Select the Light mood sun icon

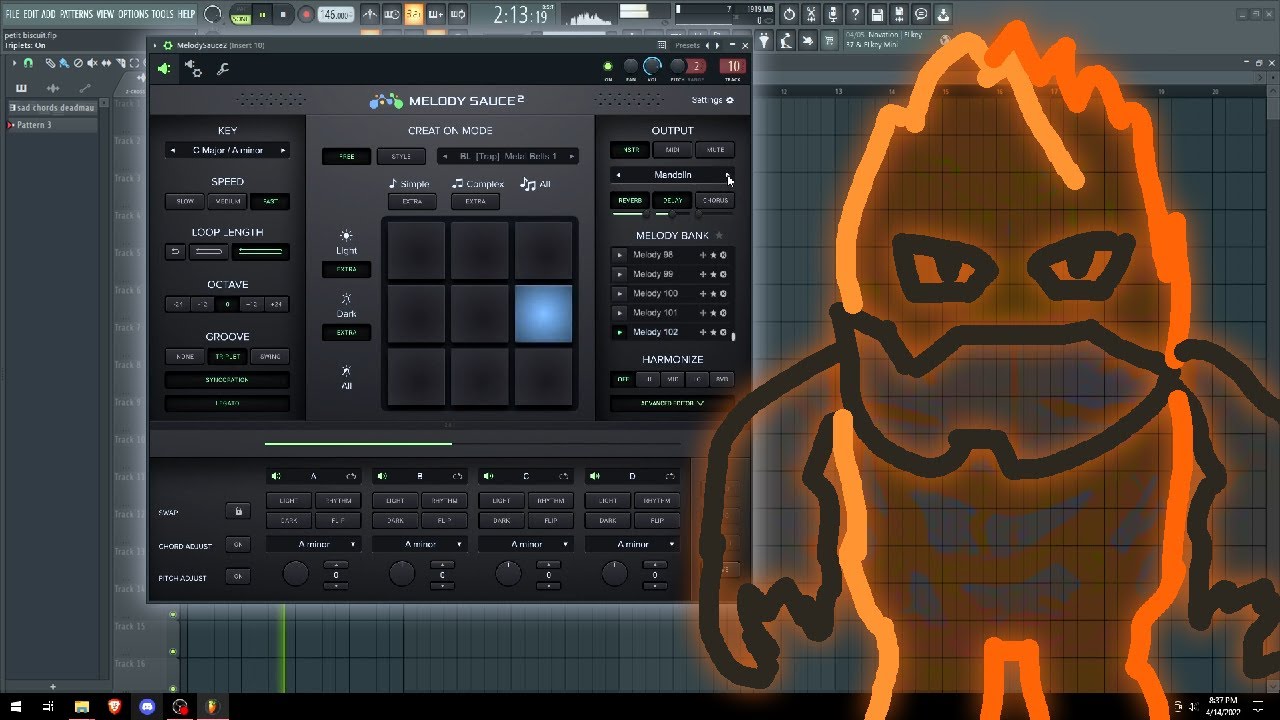tap(346, 236)
